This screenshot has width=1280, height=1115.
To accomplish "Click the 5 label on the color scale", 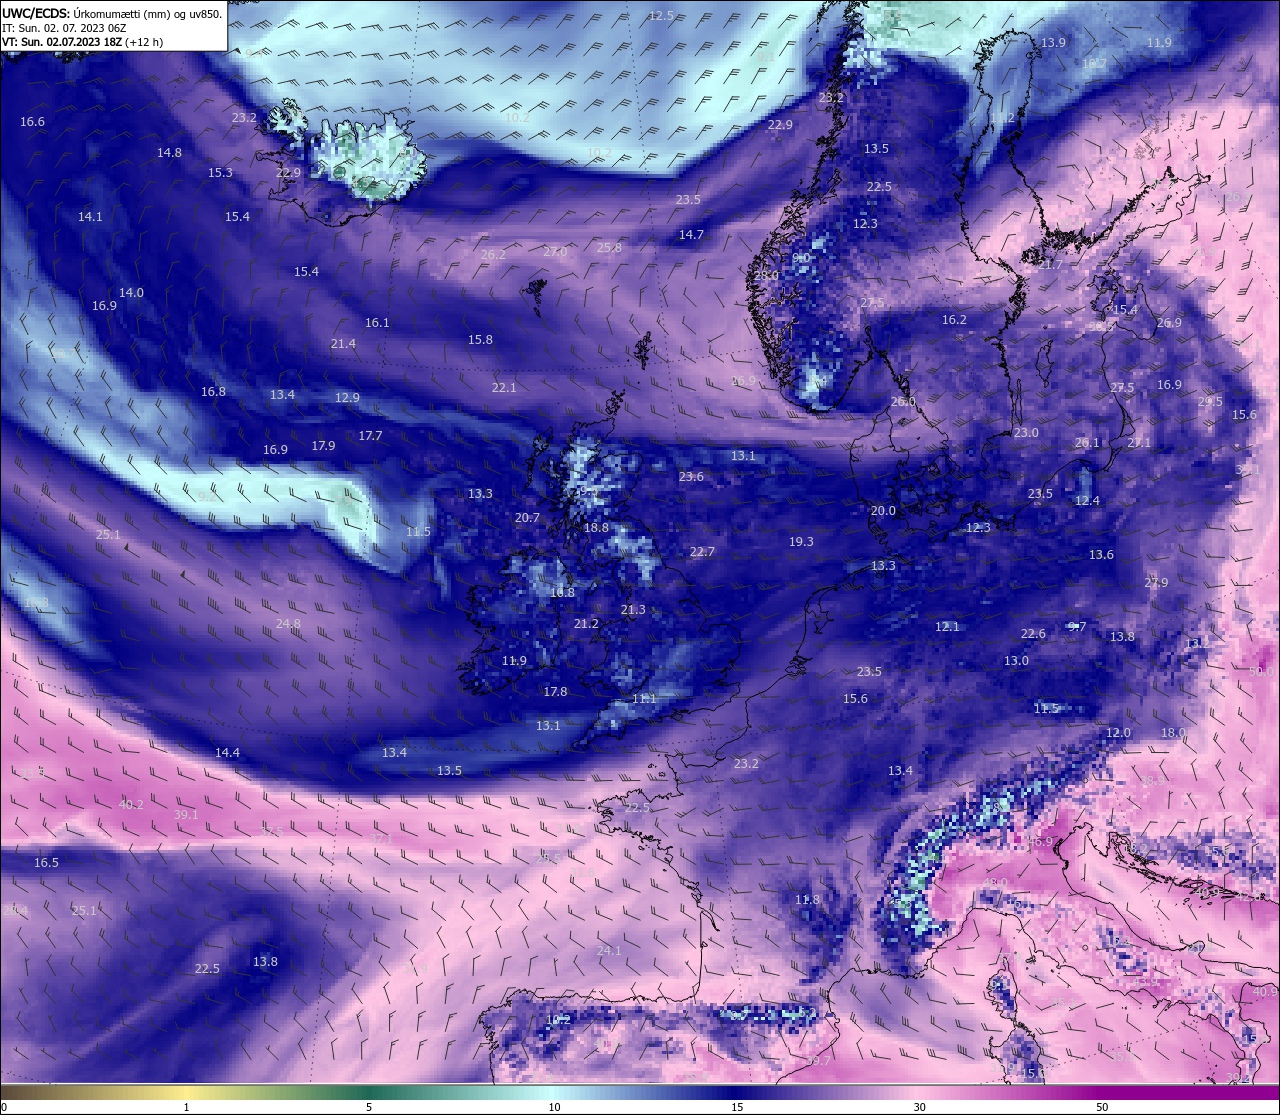I will coord(369,1106).
